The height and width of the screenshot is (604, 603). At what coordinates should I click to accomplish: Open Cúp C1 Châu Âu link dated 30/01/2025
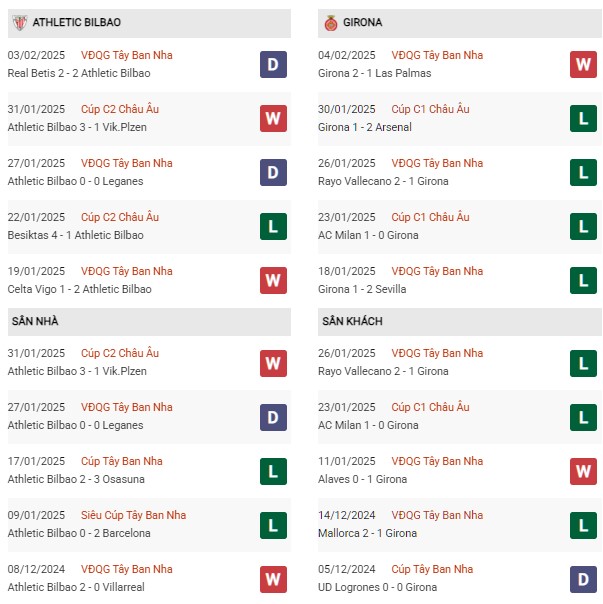[x=430, y=109]
